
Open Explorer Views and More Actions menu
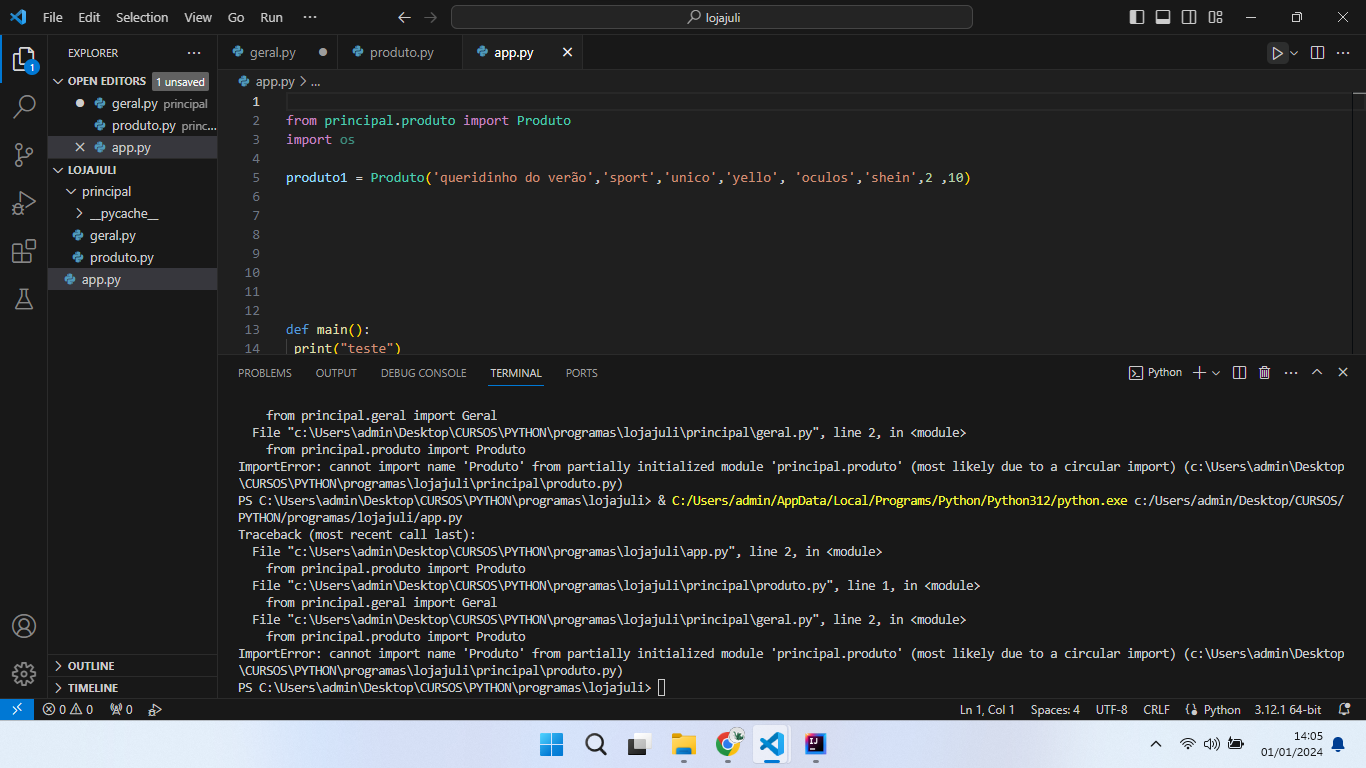[194, 53]
